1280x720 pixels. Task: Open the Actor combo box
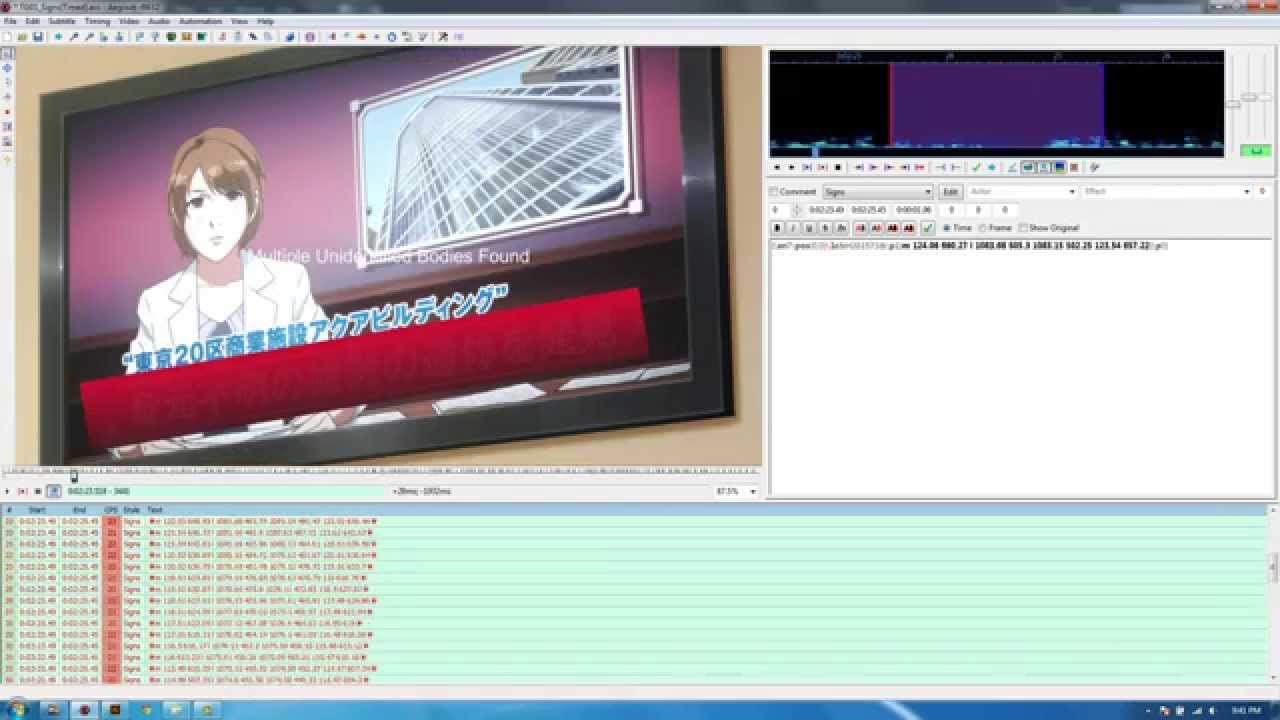(1022, 191)
